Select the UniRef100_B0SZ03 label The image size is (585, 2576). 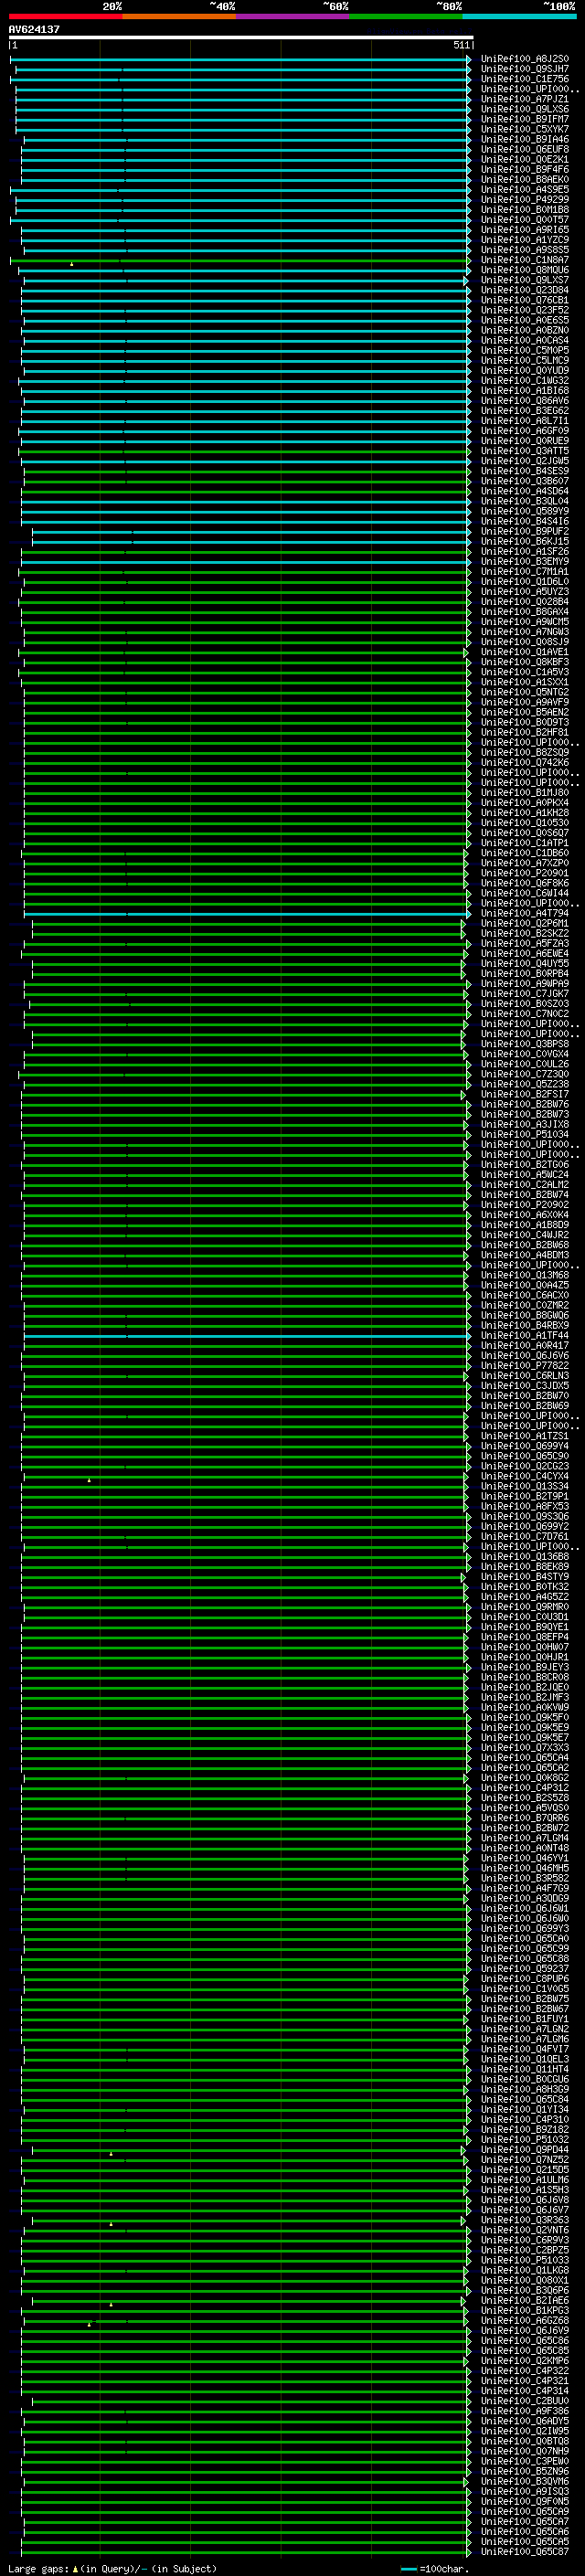point(524,1004)
